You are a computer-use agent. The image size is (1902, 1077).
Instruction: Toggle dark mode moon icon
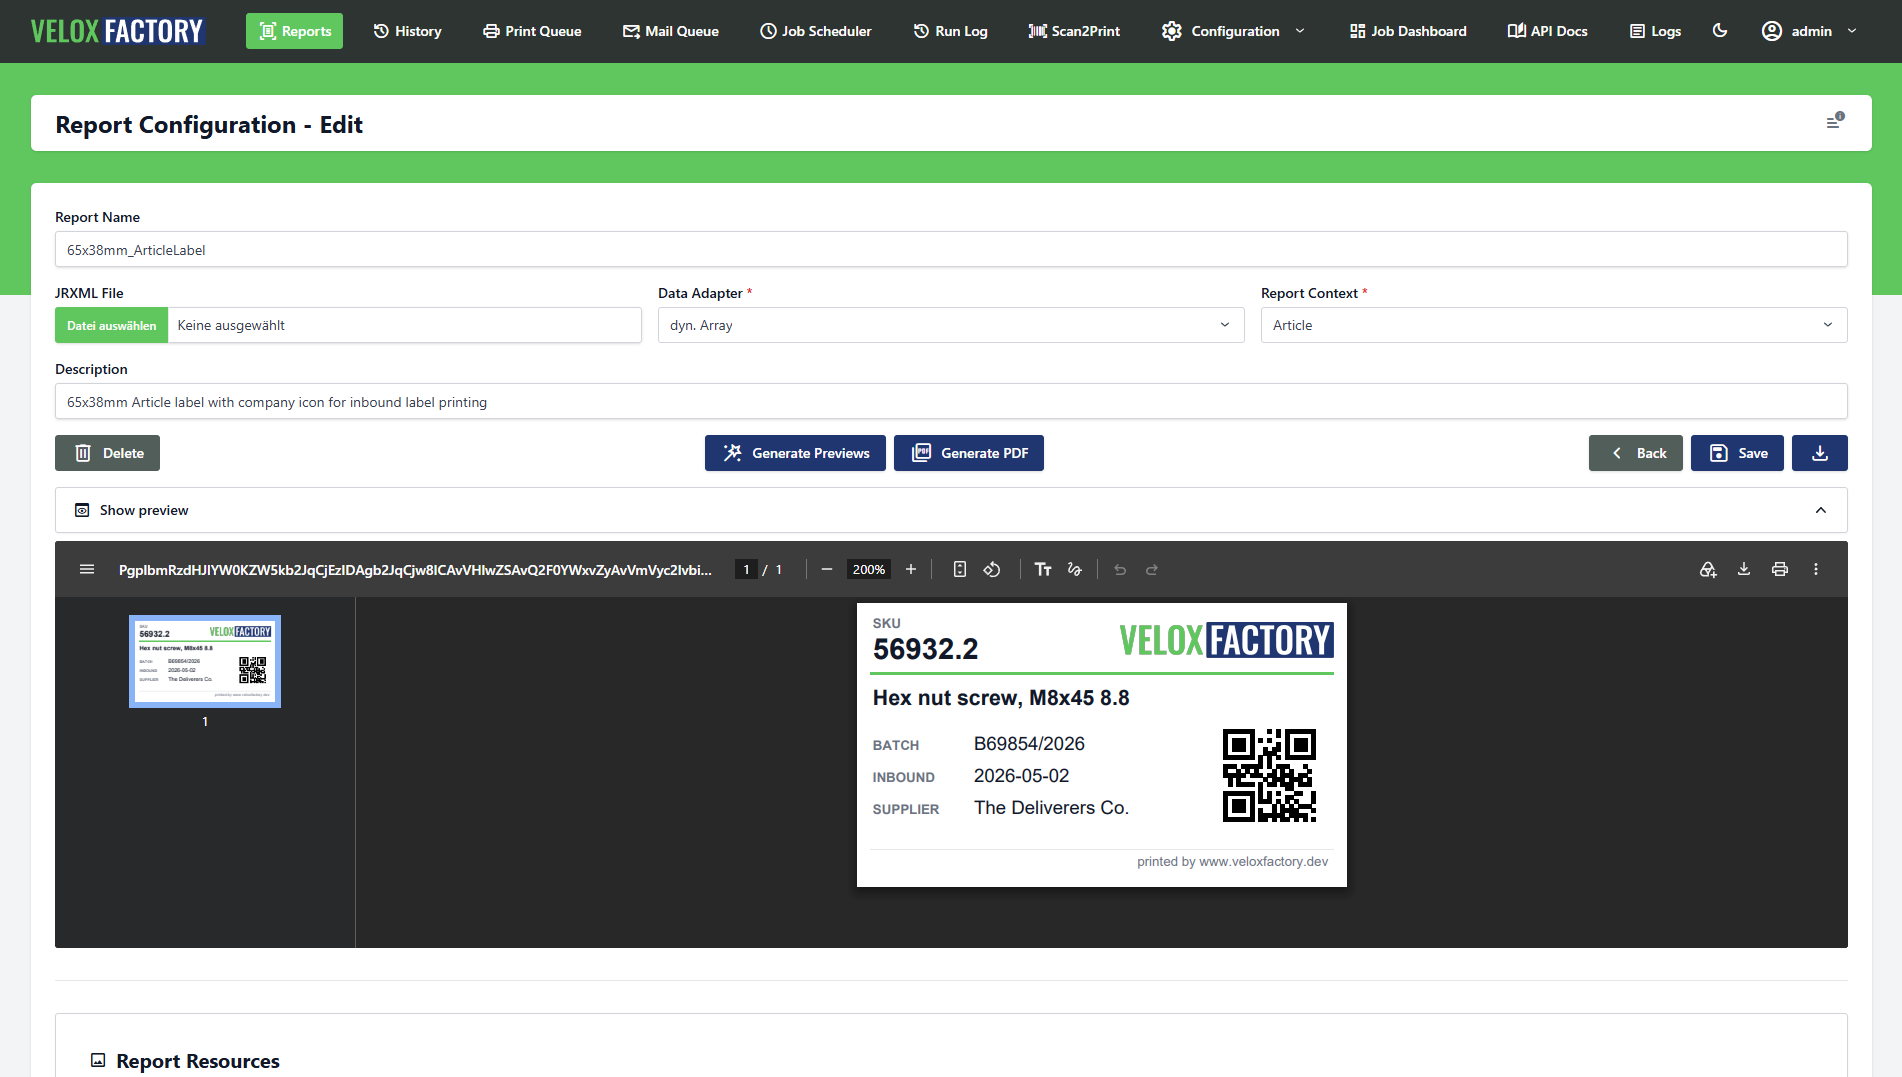click(x=1720, y=31)
